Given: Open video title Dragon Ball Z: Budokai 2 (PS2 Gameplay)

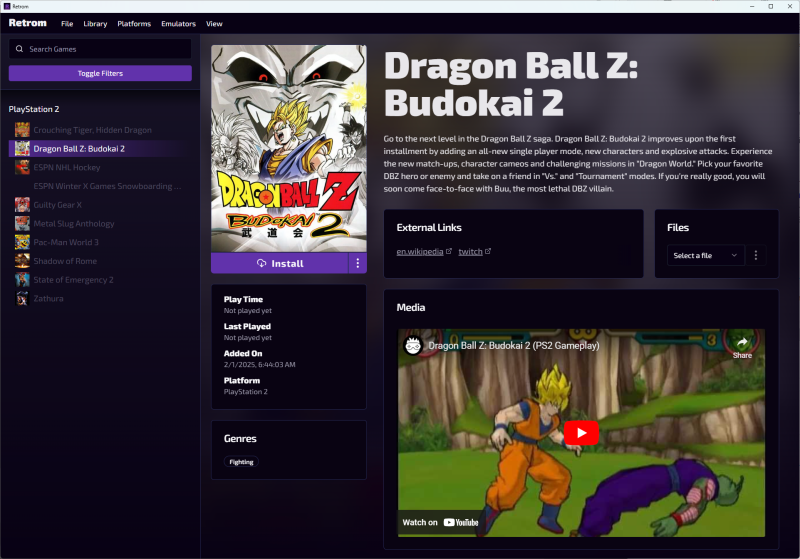Looking at the screenshot, I should click(x=514, y=345).
